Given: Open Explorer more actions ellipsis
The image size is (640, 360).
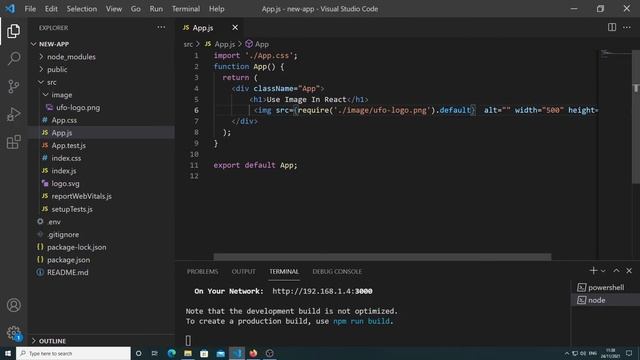Looking at the screenshot, I should (x=161, y=27).
